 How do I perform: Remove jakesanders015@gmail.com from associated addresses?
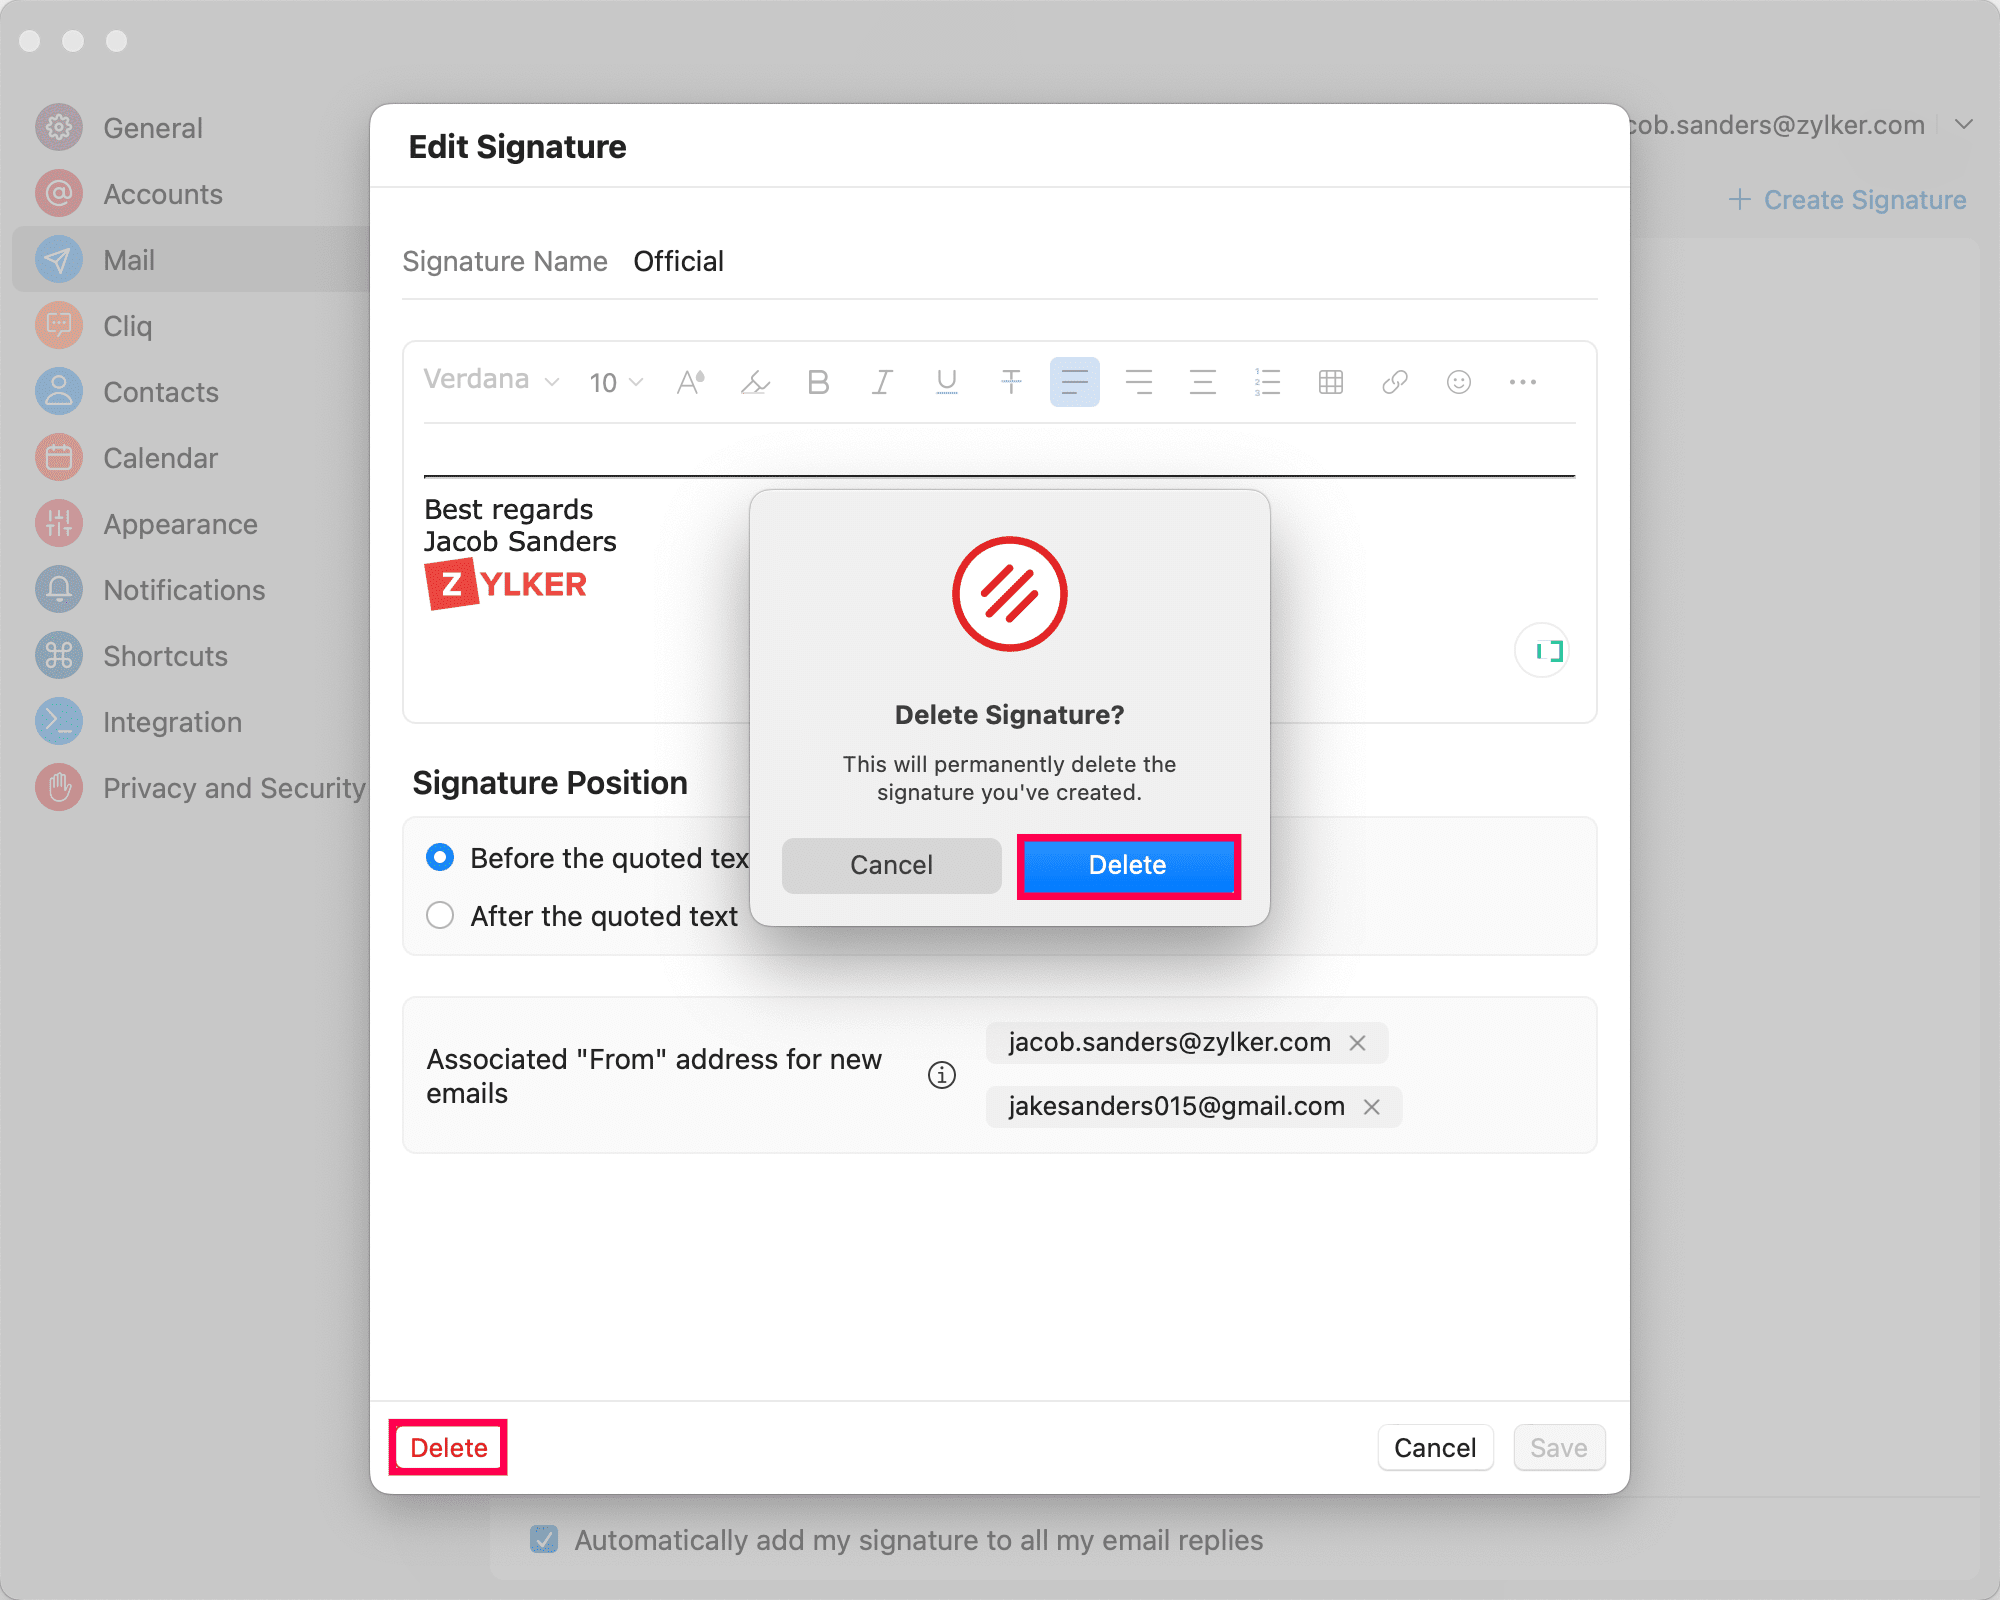1372,1107
